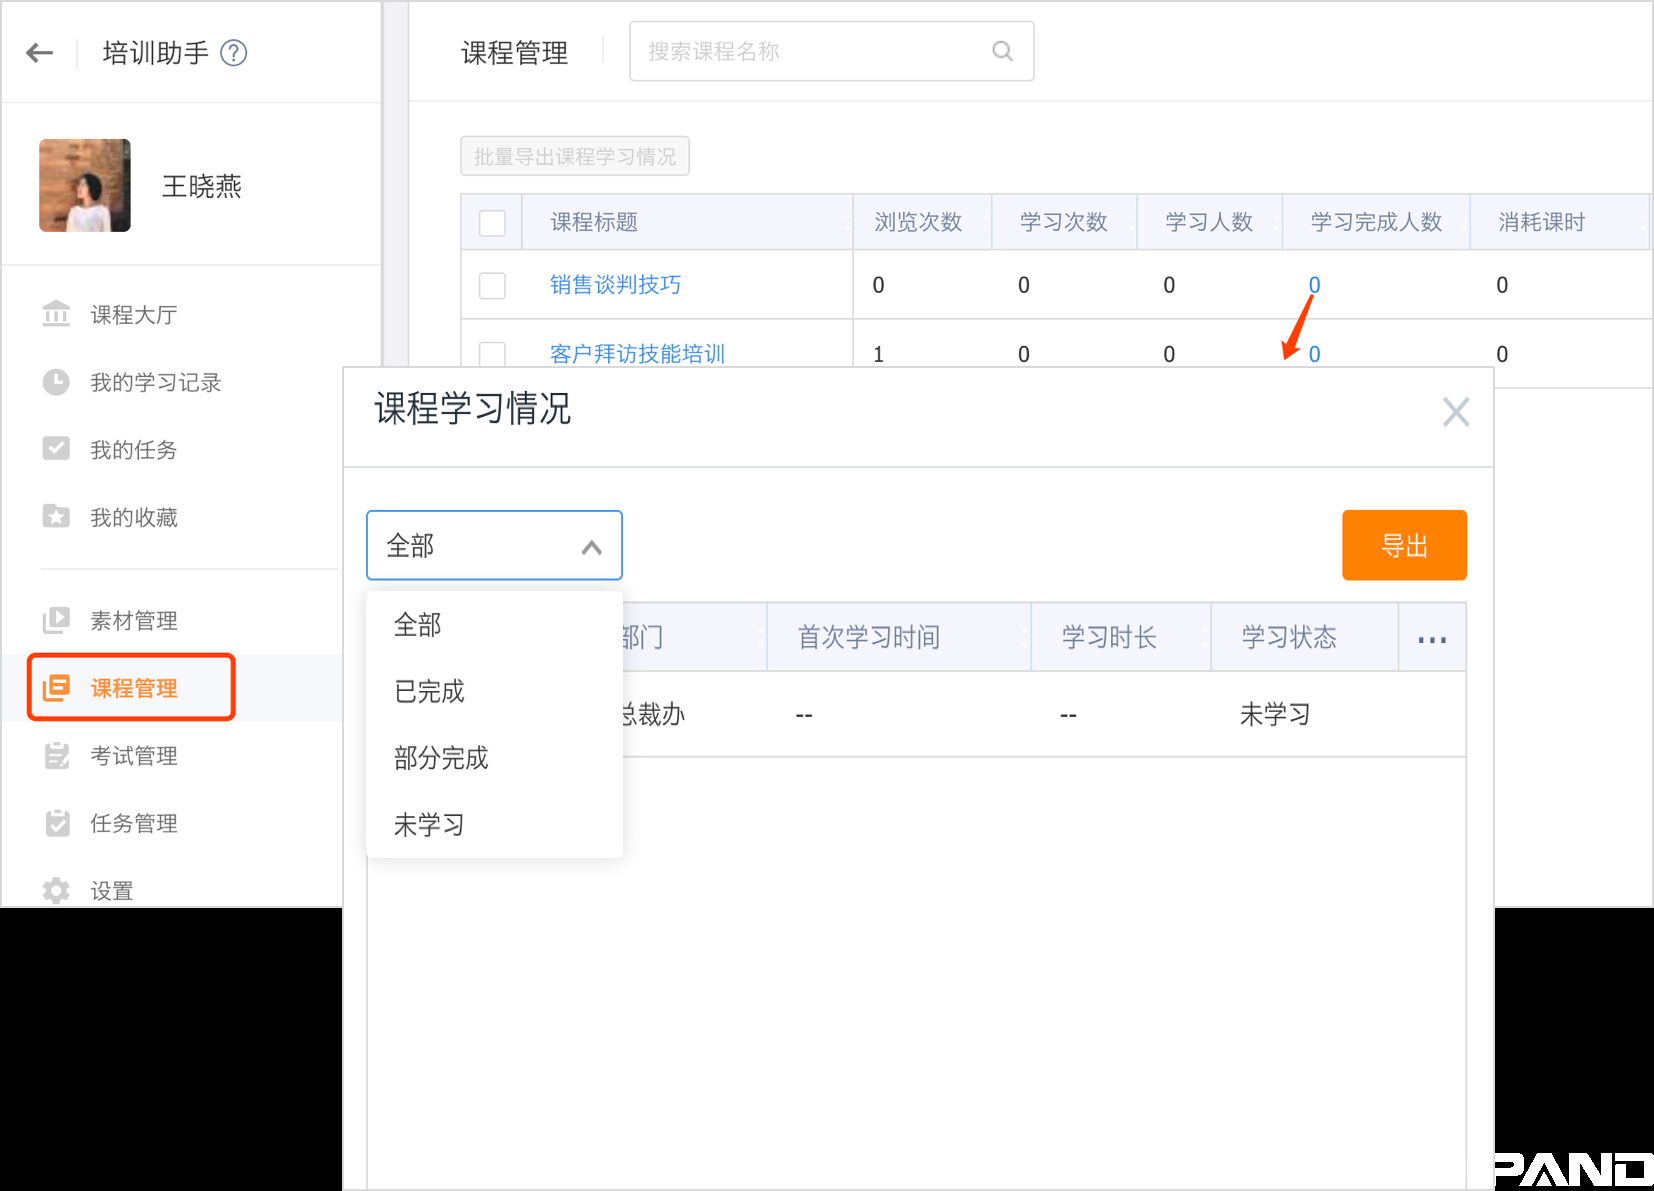
Task: Open the help question mark icon
Action: point(233,53)
